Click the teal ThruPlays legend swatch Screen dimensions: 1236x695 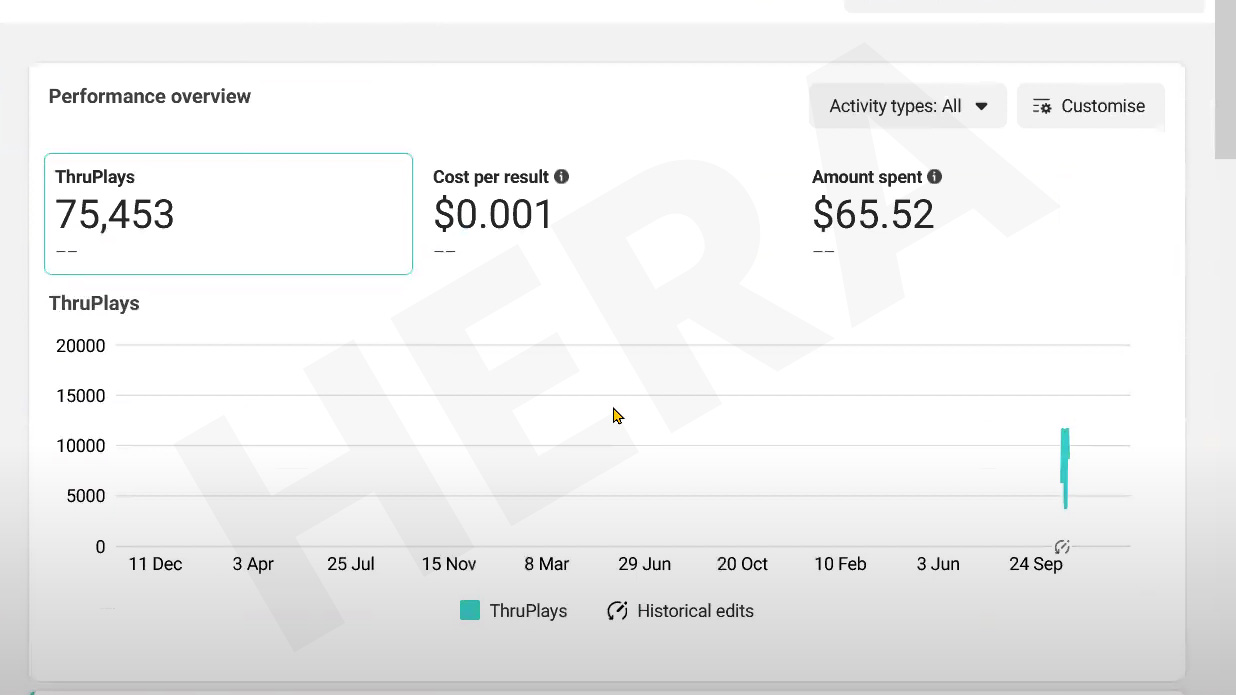[469, 611]
